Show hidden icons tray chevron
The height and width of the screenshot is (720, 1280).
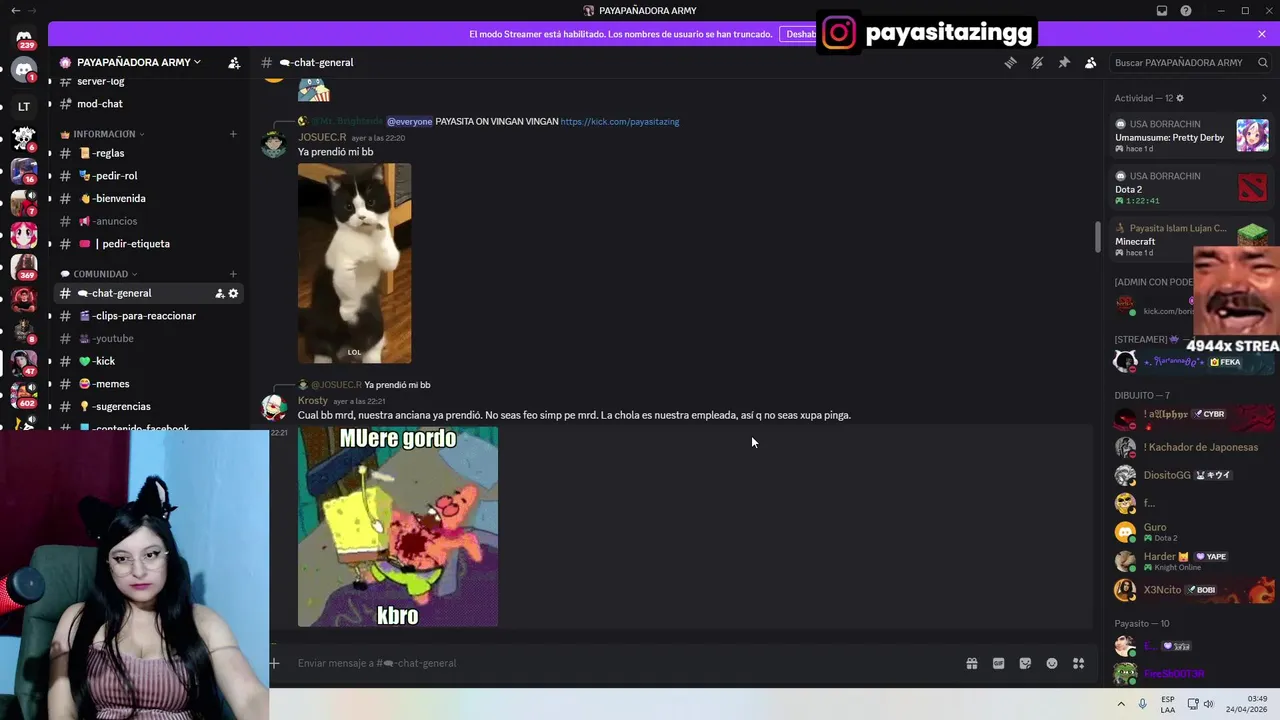click(x=1121, y=704)
